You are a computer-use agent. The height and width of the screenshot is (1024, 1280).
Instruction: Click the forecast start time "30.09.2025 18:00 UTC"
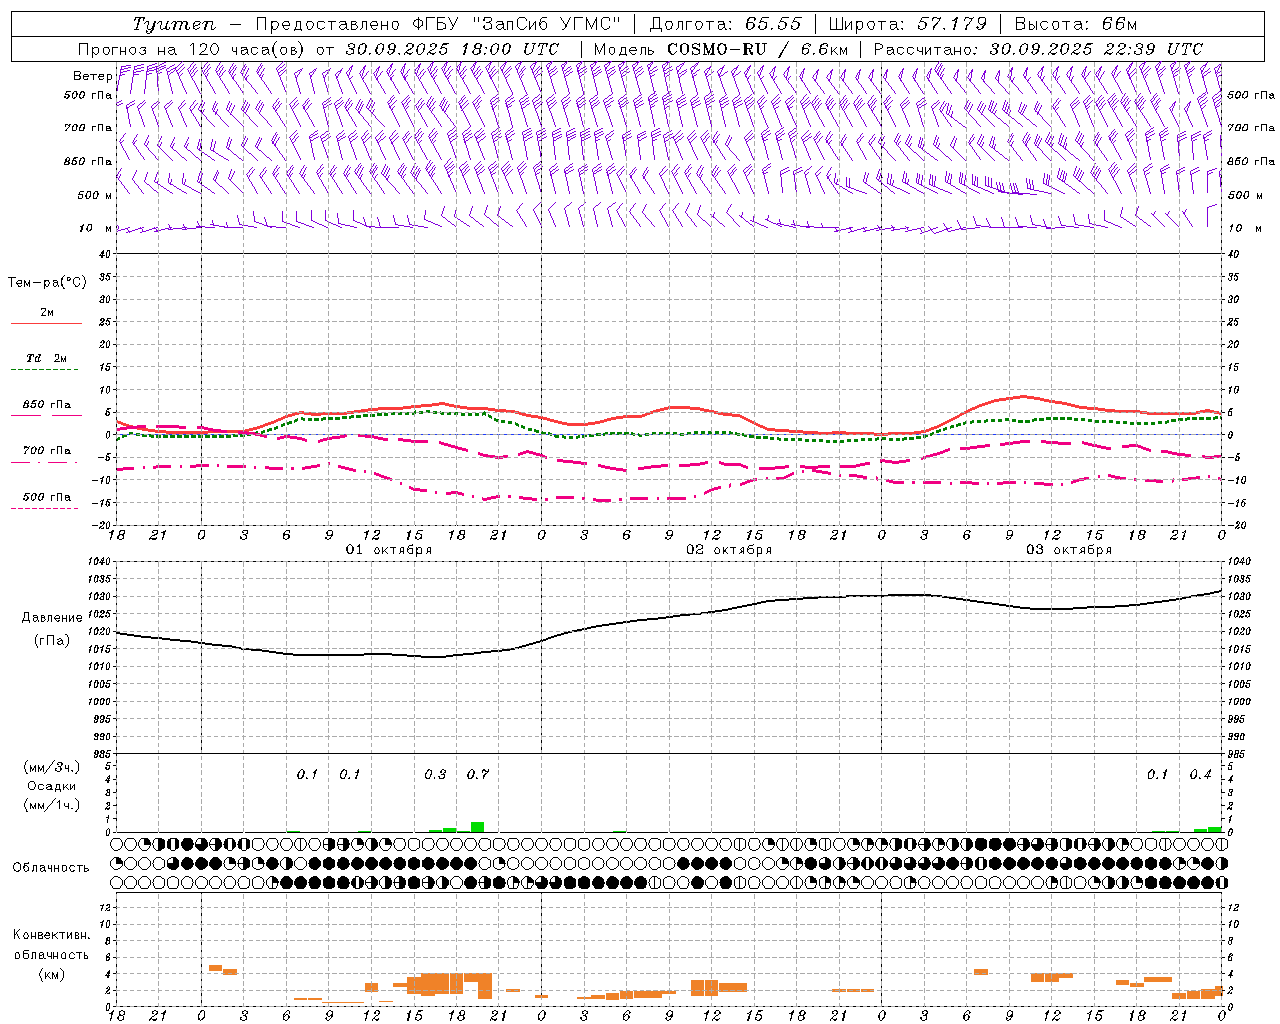(x=452, y=49)
